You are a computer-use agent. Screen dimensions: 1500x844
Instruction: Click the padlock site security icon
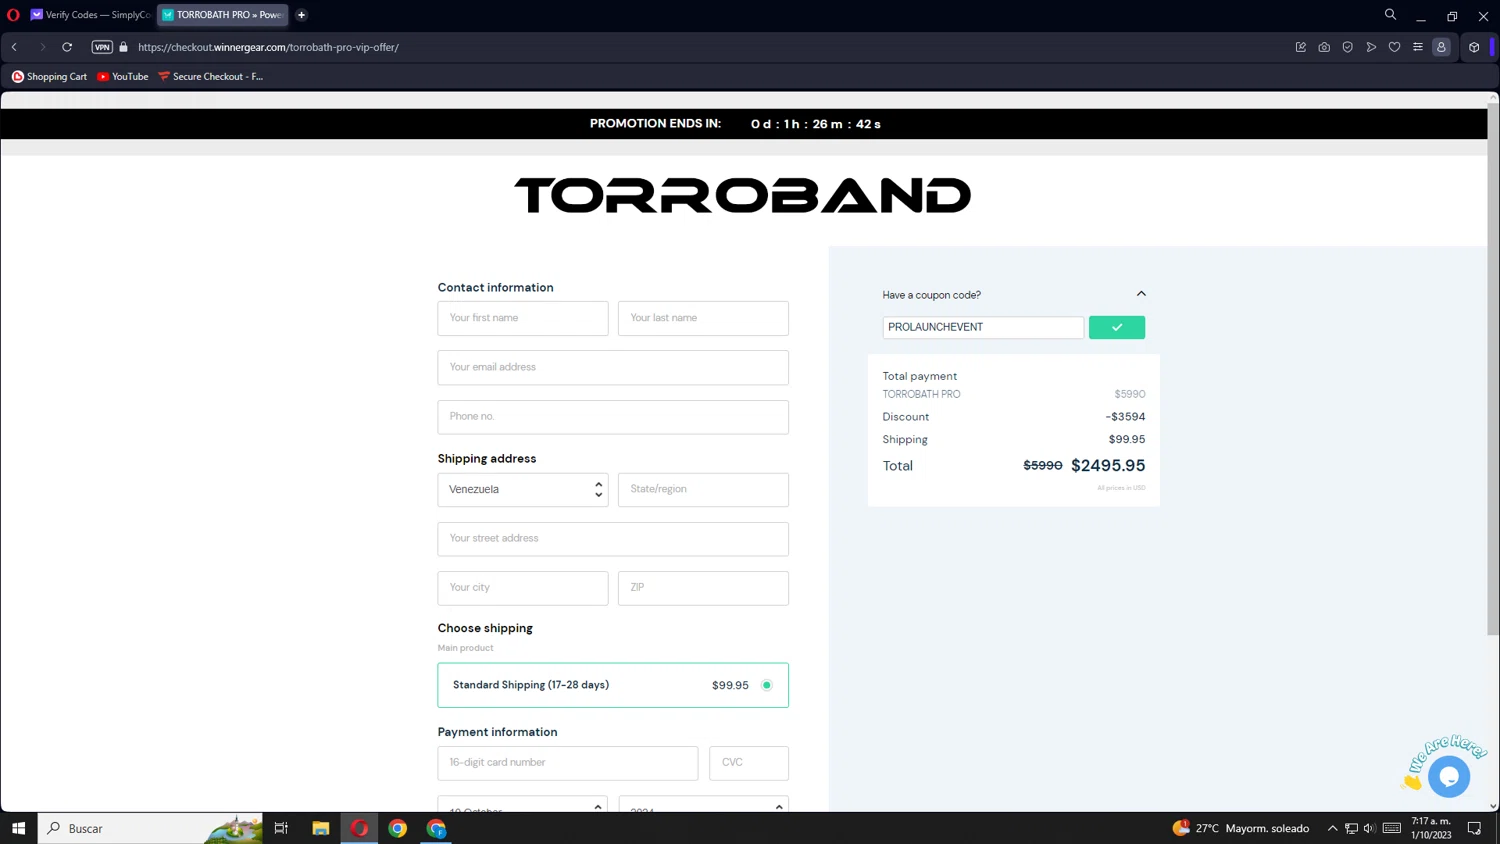[x=124, y=47]
